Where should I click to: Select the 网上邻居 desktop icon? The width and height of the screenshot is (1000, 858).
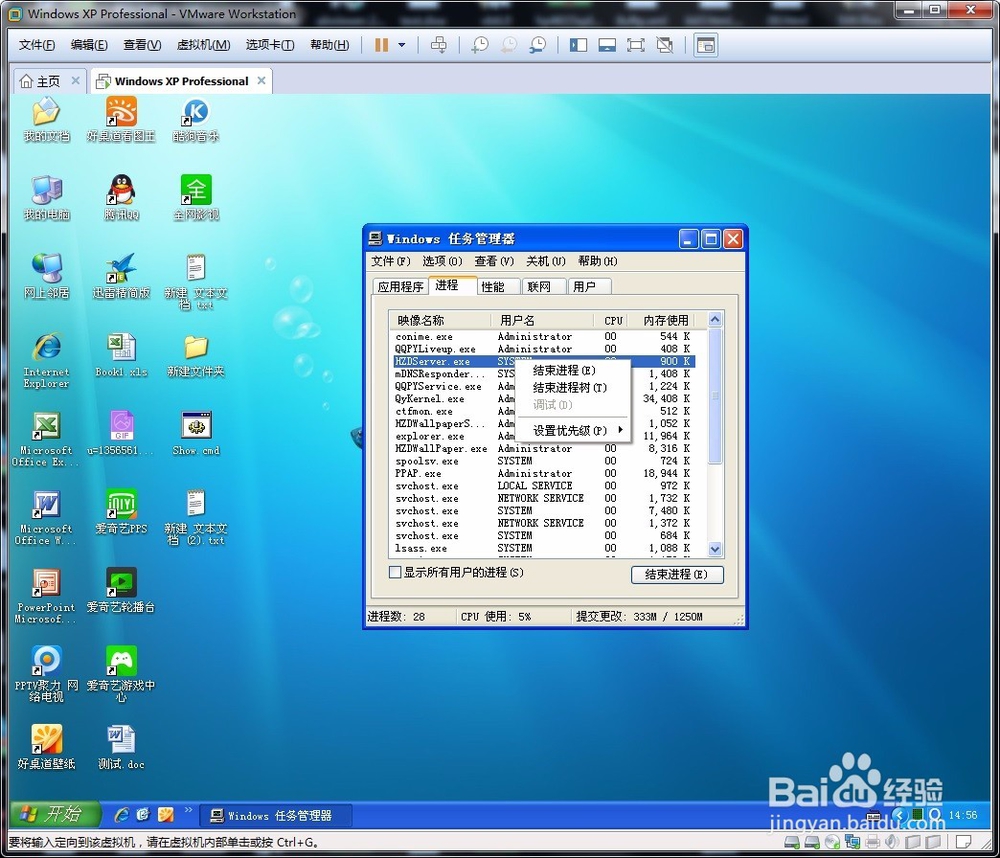47,276
